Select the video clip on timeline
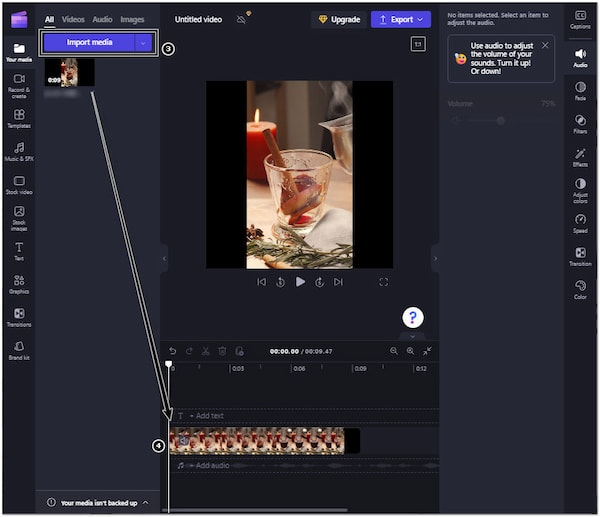 point(265,440)
